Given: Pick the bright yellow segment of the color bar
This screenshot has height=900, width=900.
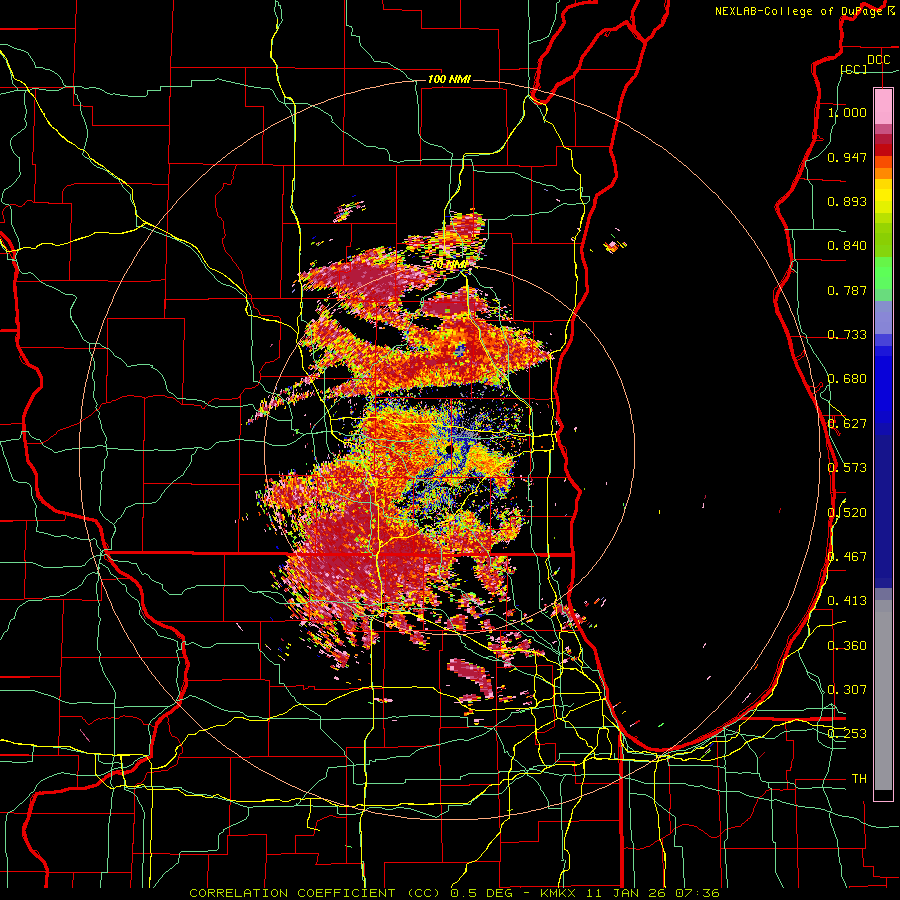Looking at the screenshot, I should click(883, 197).
